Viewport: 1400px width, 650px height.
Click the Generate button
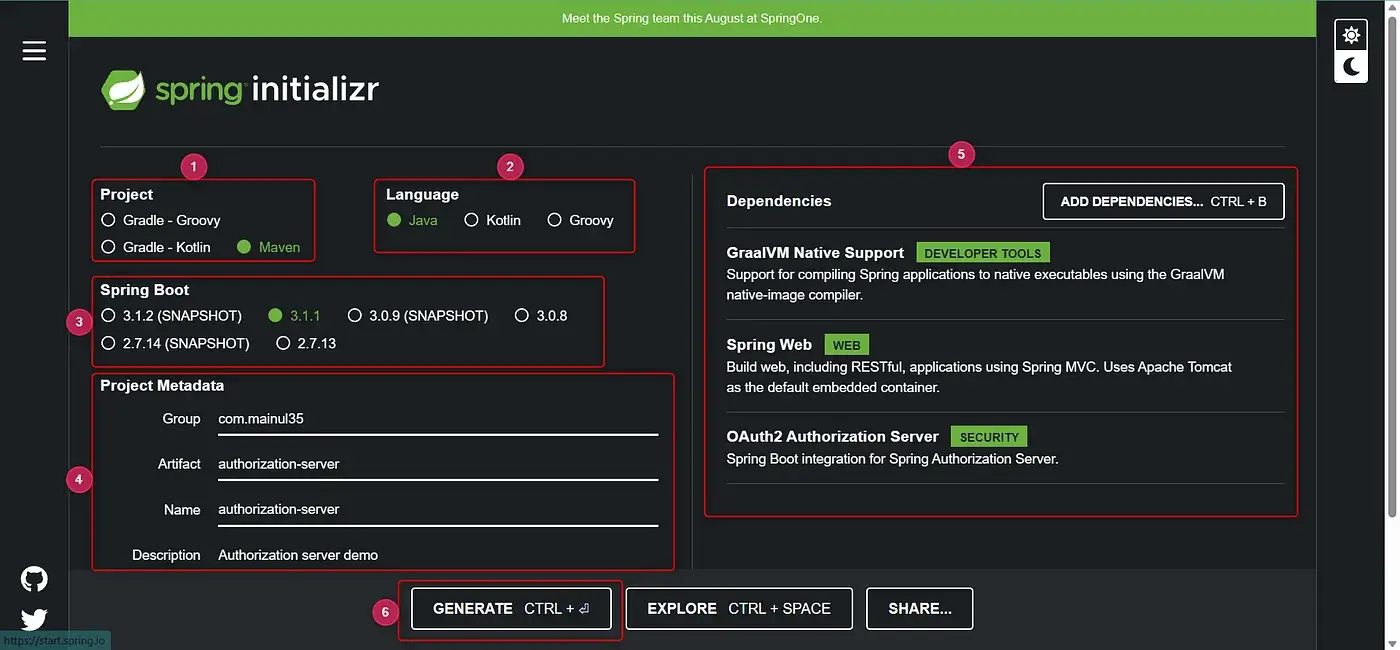click(511, 608)
